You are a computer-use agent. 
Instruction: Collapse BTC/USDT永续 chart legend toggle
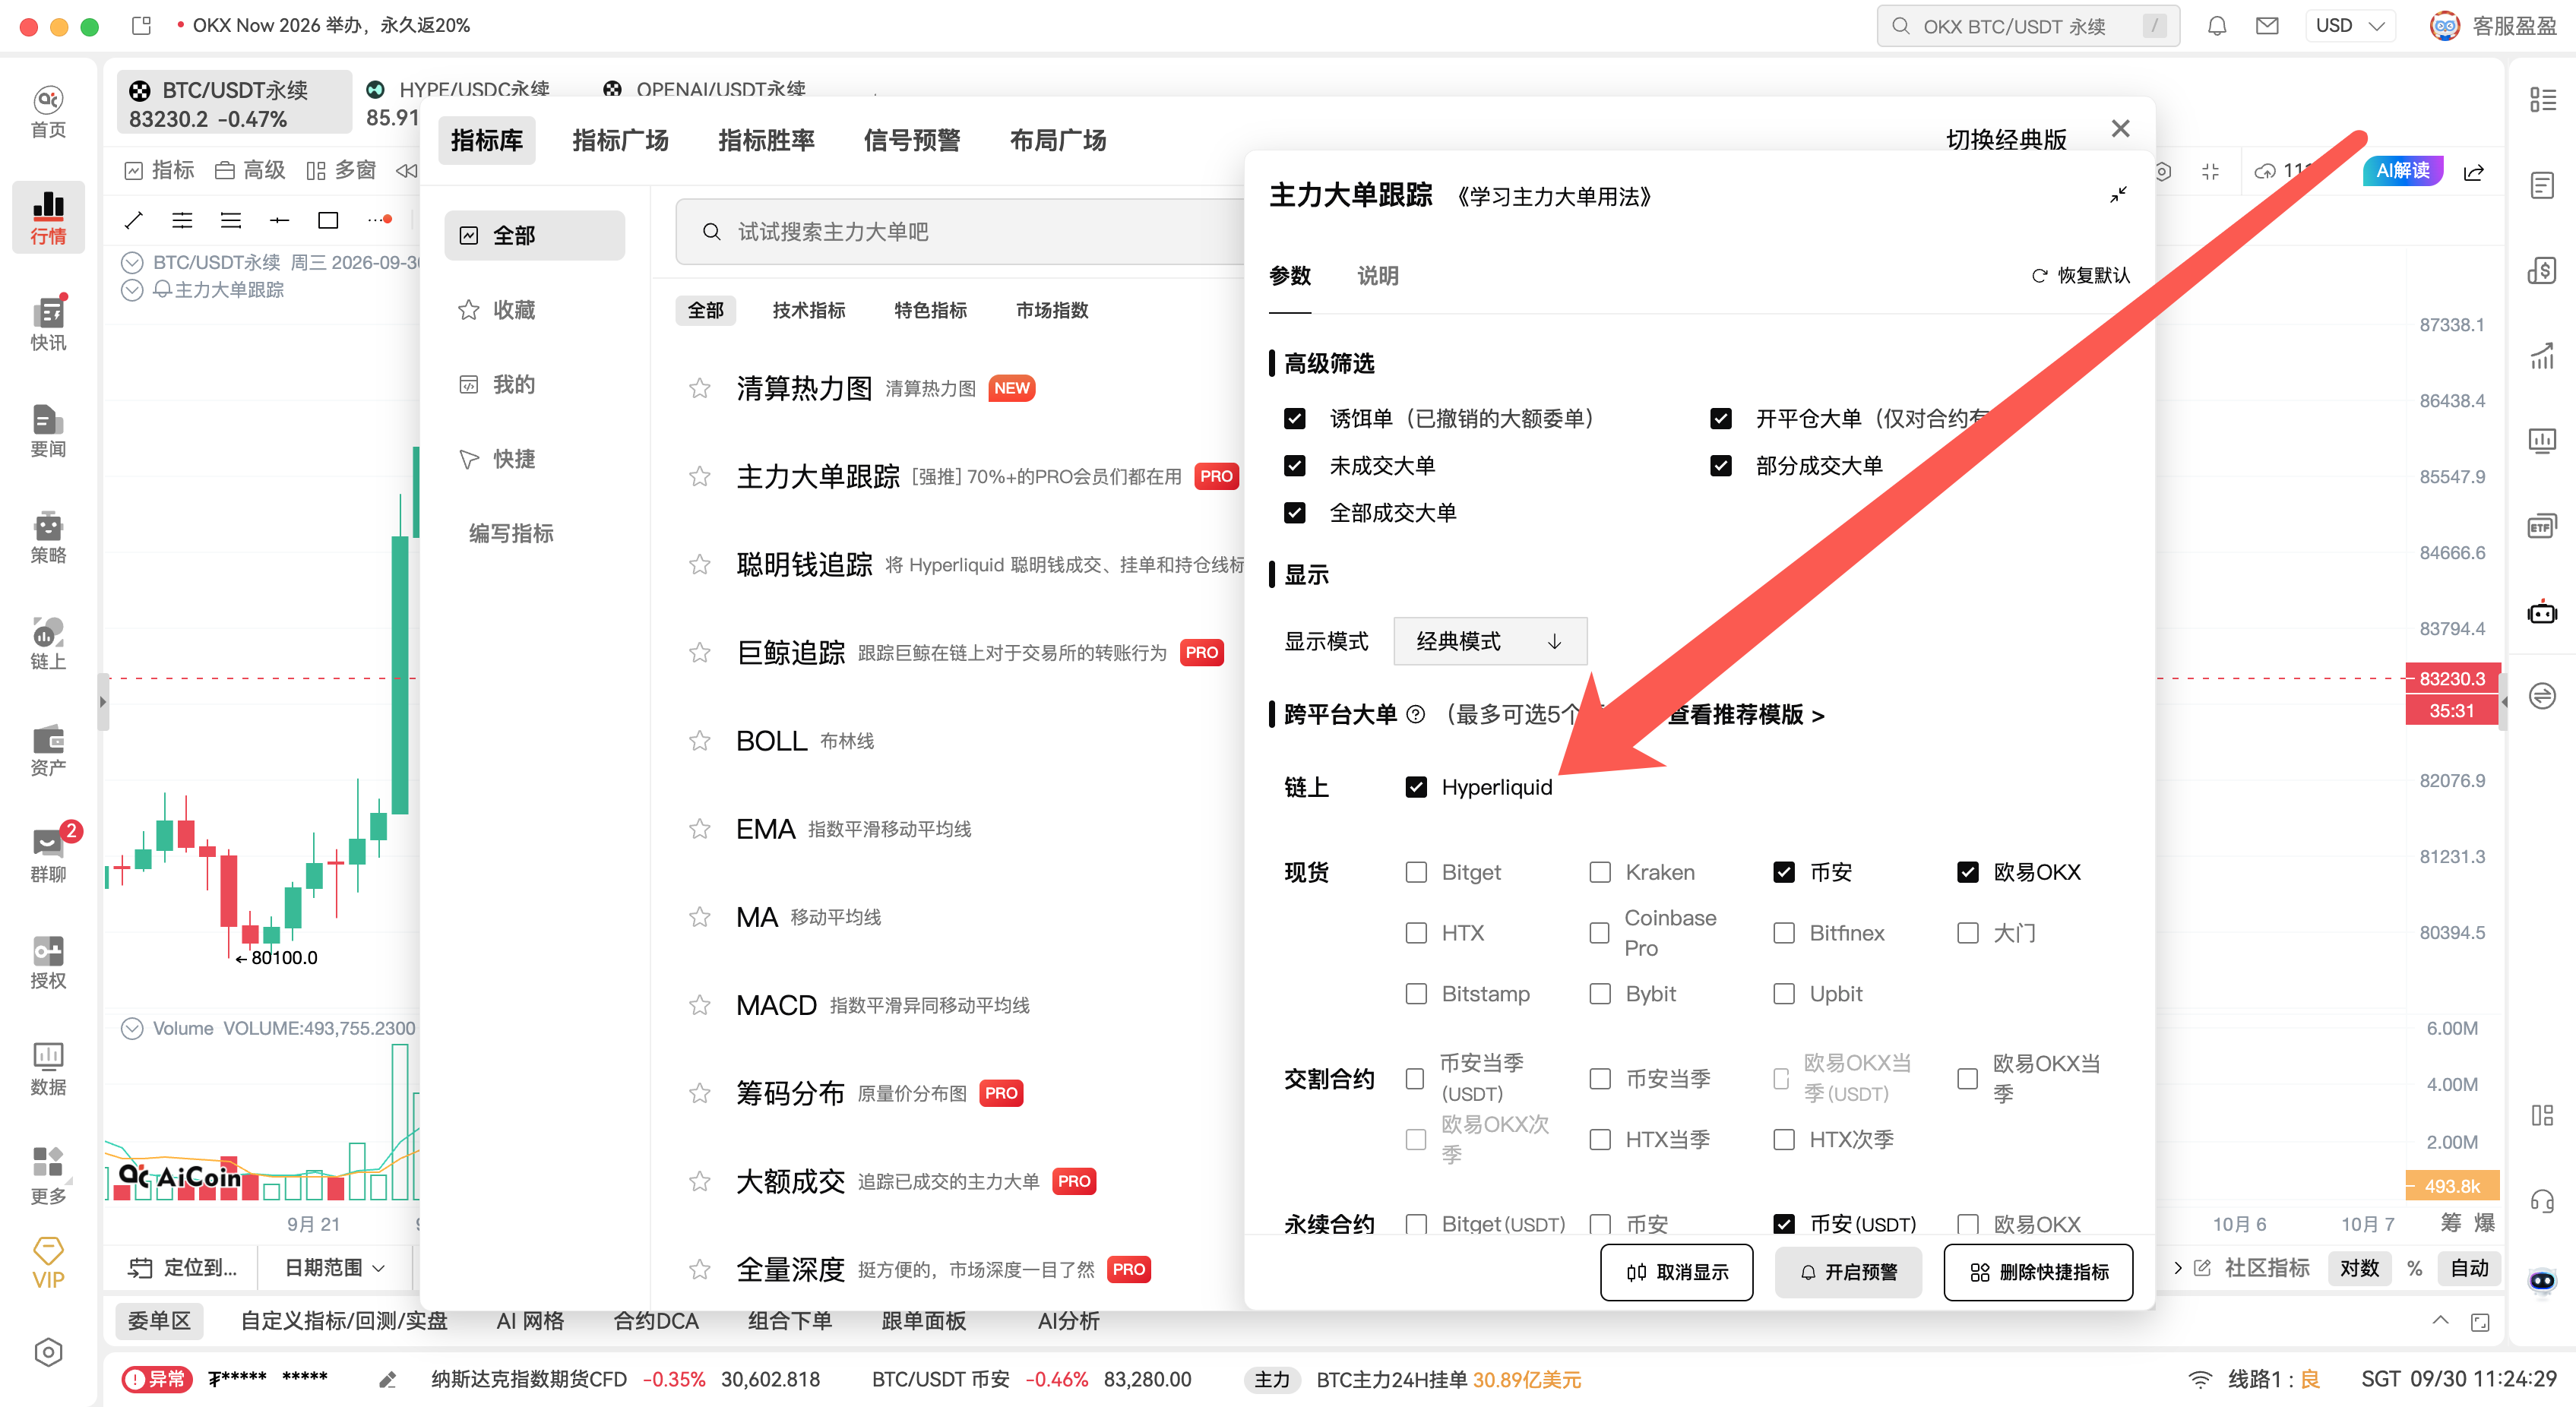[x=132, y=262]
